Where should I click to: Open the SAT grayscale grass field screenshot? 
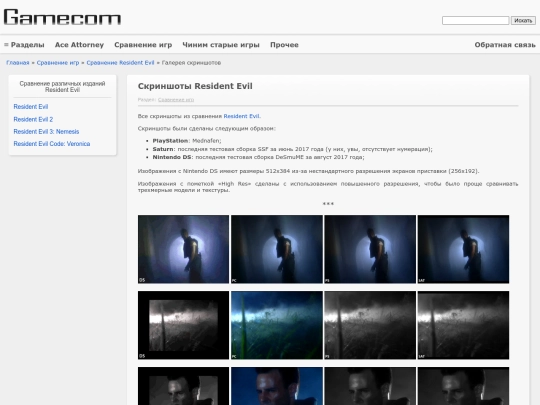click(464, 325)
